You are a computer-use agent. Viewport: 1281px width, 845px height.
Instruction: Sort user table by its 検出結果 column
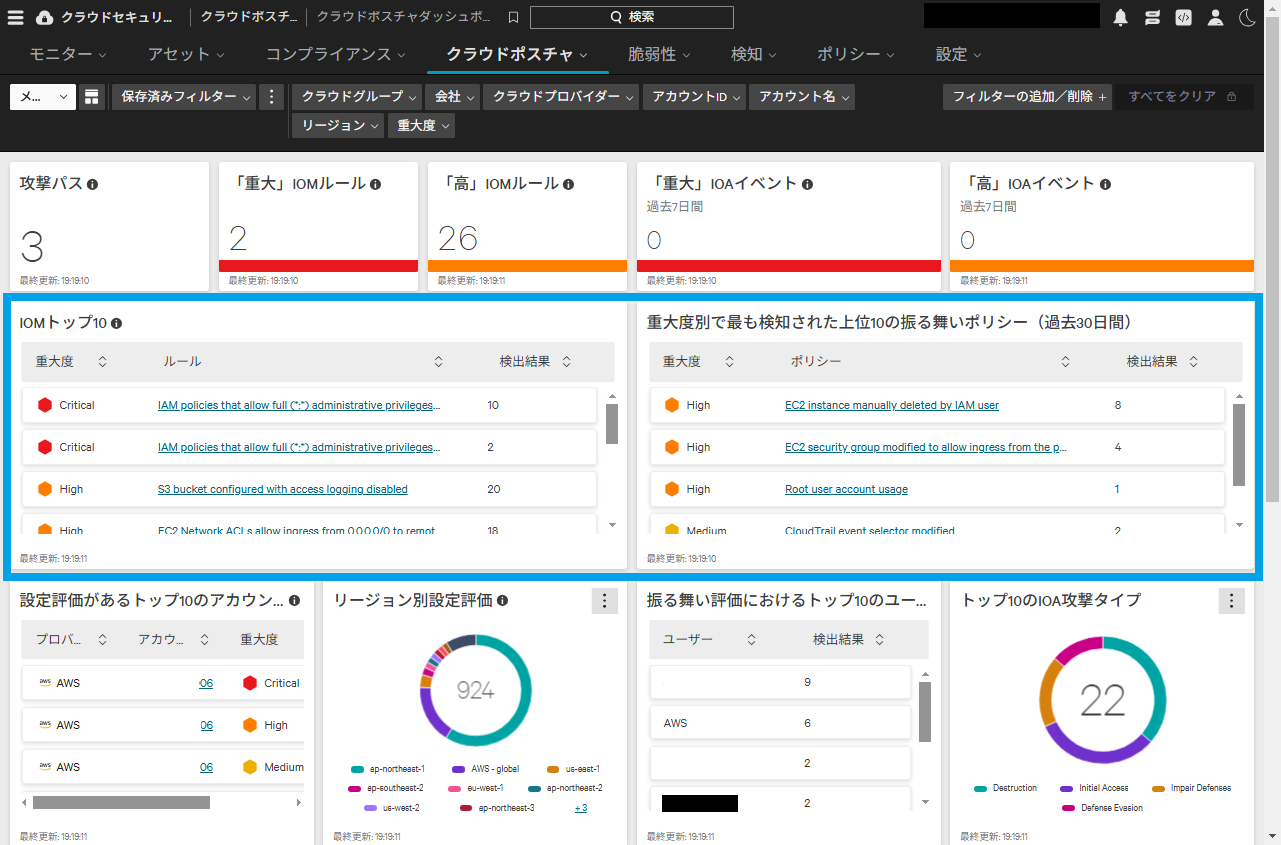click(x=880, y=639)
